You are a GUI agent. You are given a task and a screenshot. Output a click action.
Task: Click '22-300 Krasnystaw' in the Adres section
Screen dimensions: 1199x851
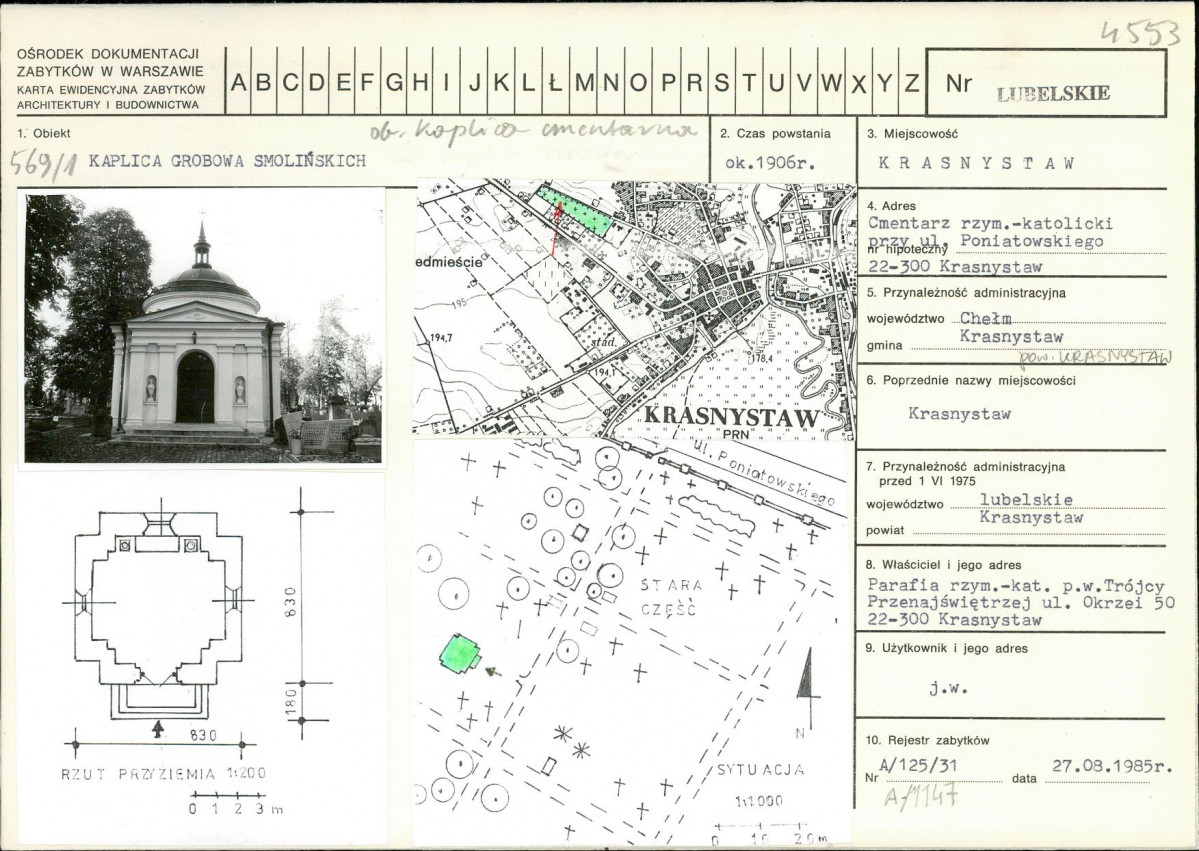click(x=955, y=267)
